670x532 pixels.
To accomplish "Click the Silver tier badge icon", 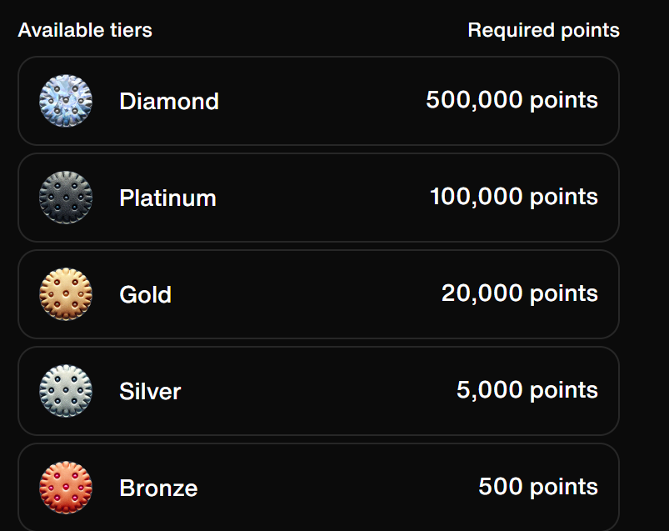I will [x=66, y=391].
